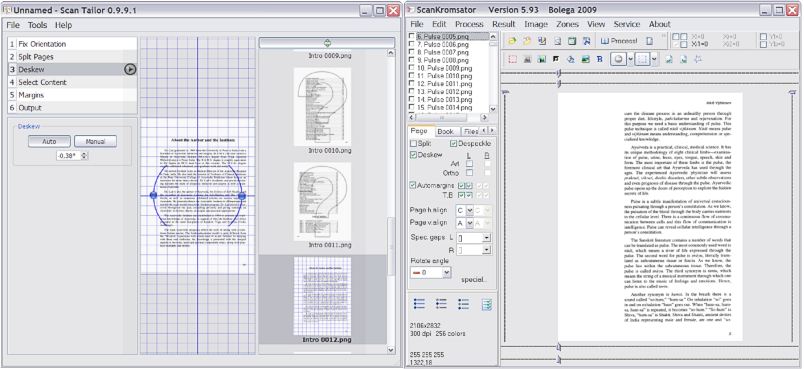
Task: Click the checklist page icon below page options
Action: pos(487,304)
